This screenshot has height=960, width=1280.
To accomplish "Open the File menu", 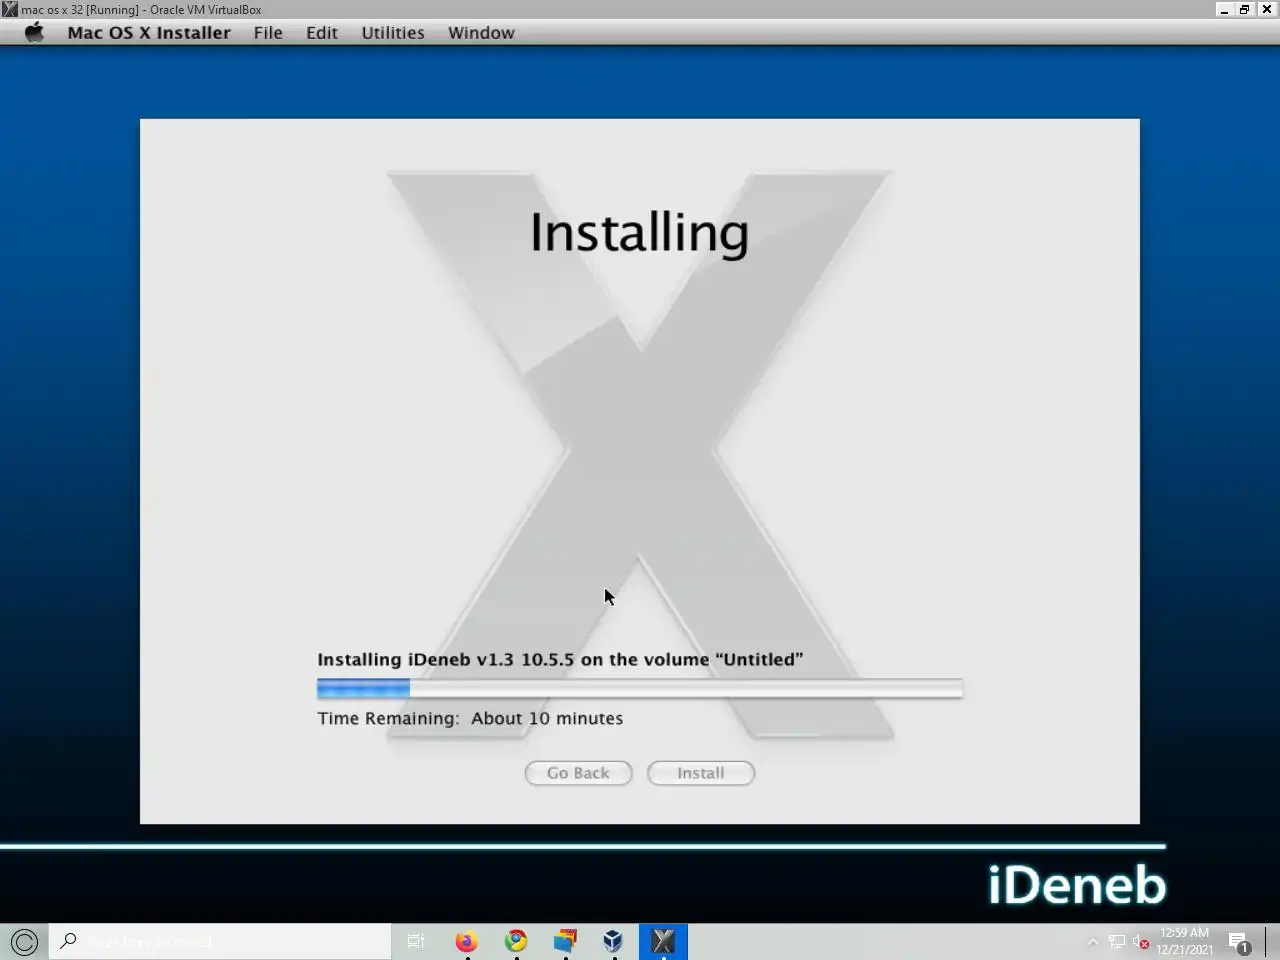I will click(268, 33).
